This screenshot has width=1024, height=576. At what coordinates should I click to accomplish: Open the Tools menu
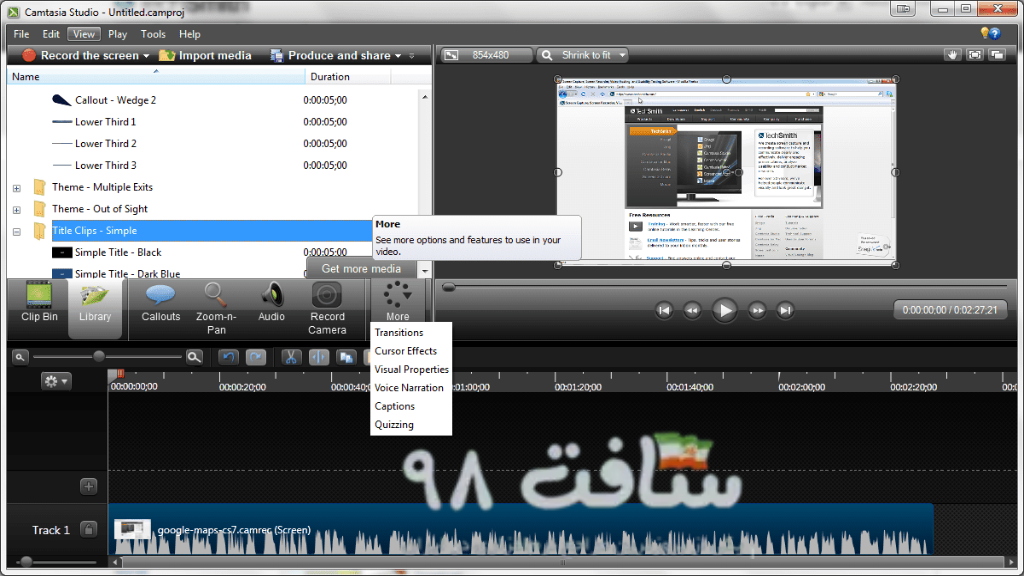[x=153, y=34]
